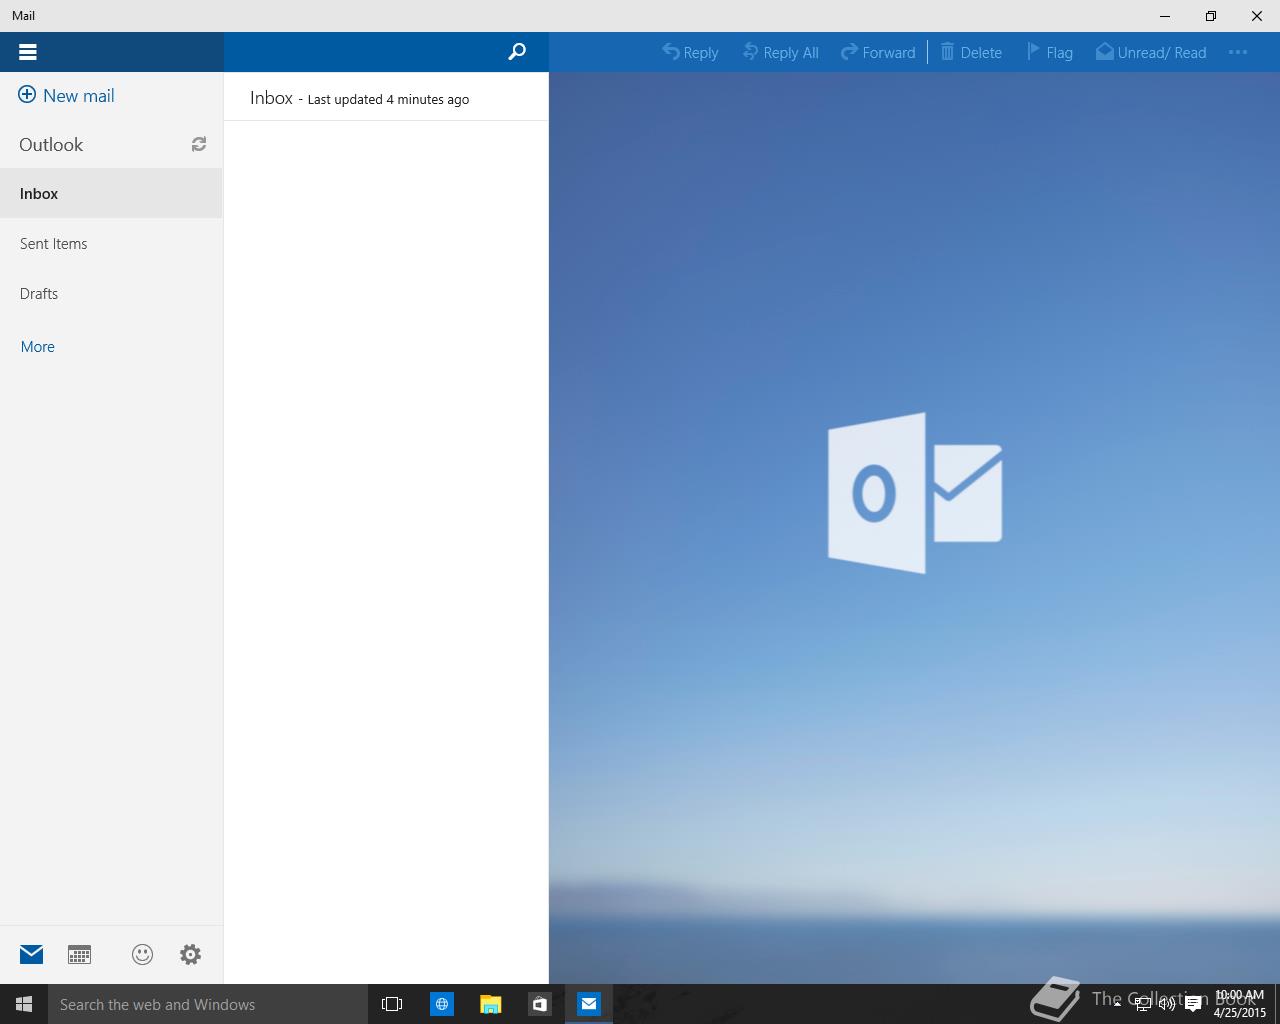Click the Search the web and Windows box
This screenshot has height=1024, width=1280.
(208, 1004)
